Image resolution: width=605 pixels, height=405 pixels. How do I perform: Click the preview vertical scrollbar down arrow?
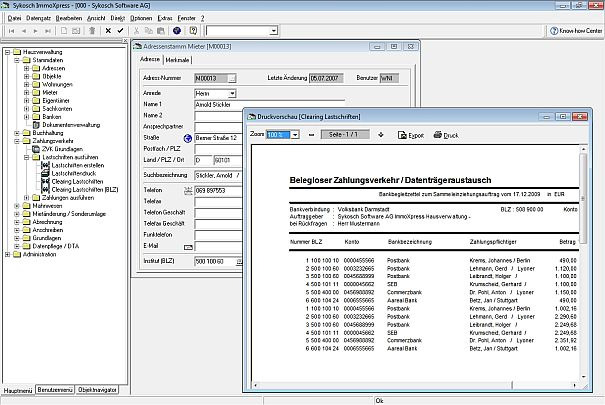coord(583,376)
